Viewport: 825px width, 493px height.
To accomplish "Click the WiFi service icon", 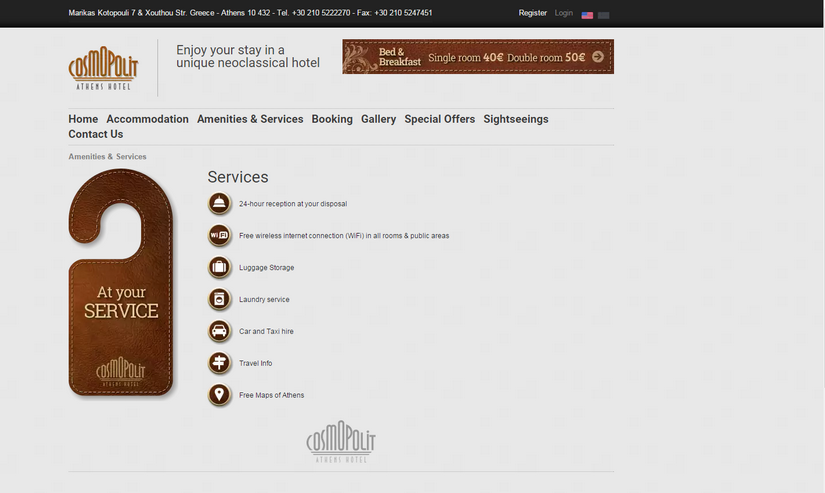I will coord(219,236).
